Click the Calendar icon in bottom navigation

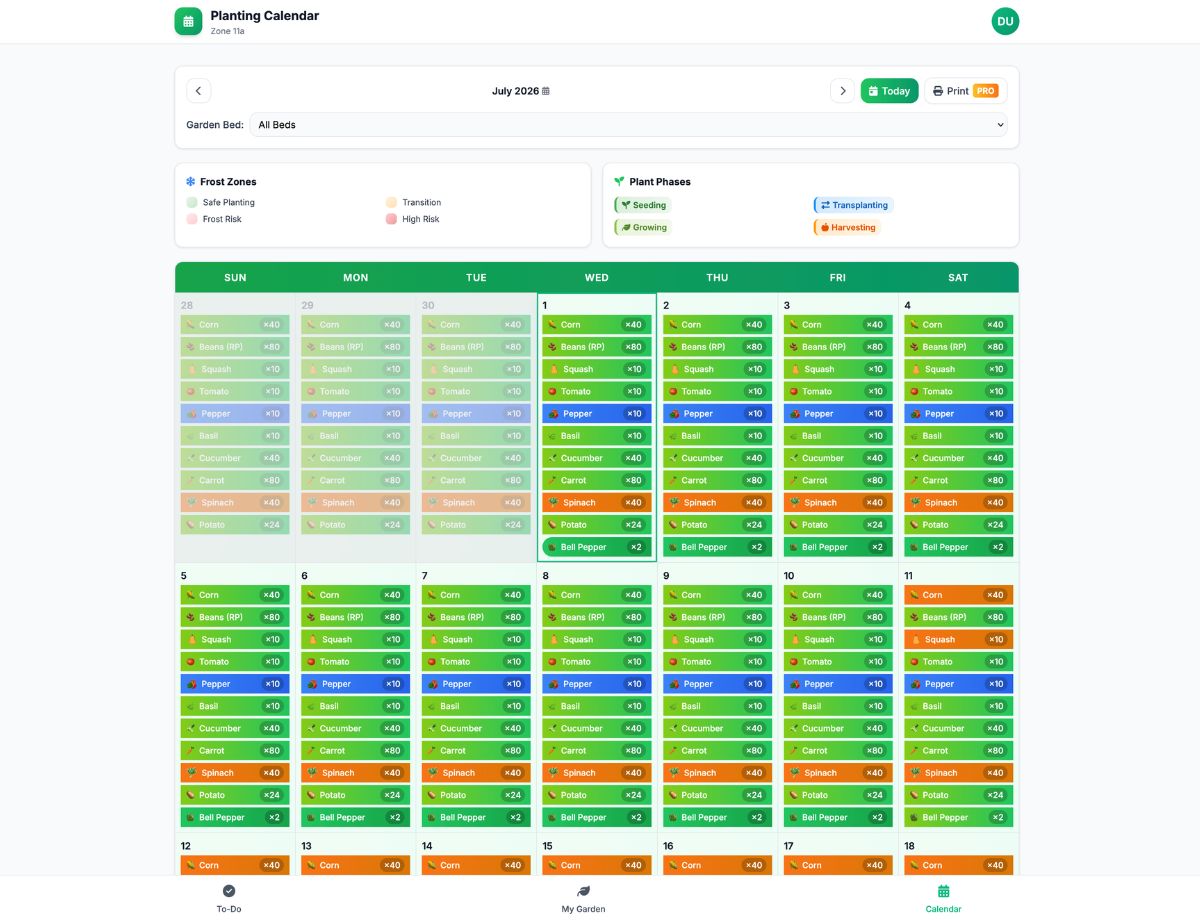point(943,891)
